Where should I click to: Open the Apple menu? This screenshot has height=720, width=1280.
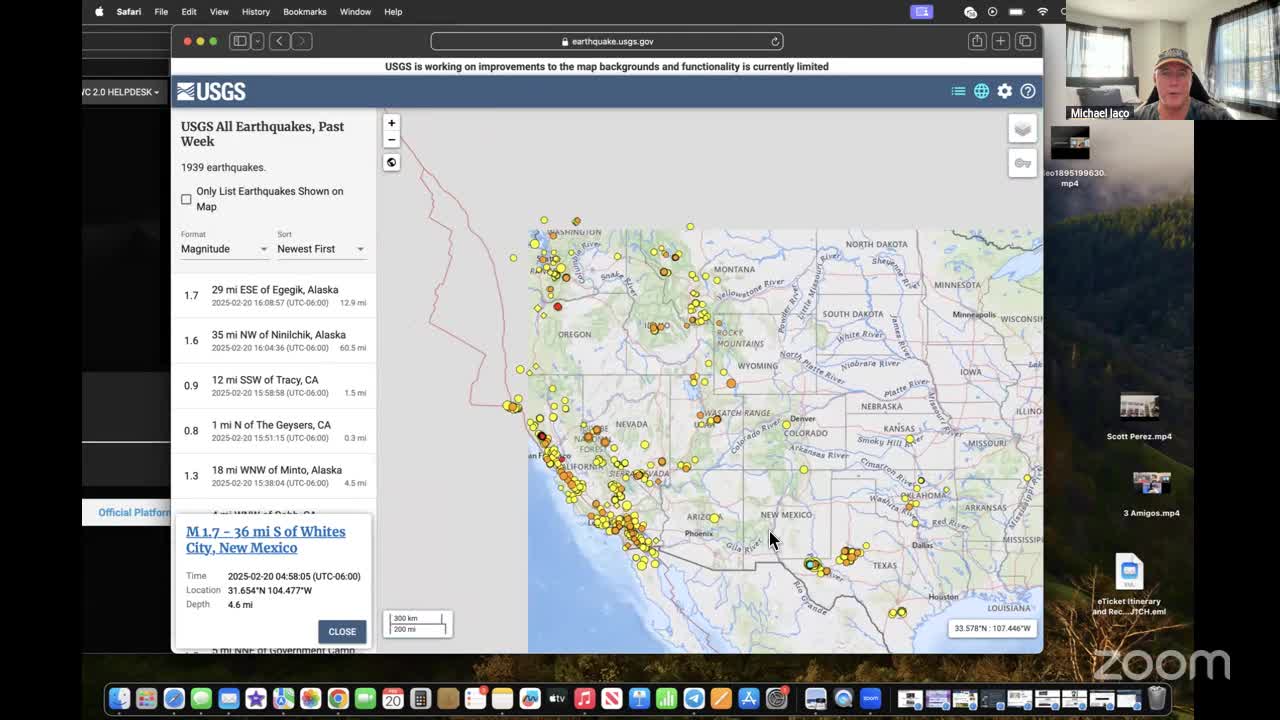coord(99,12)
